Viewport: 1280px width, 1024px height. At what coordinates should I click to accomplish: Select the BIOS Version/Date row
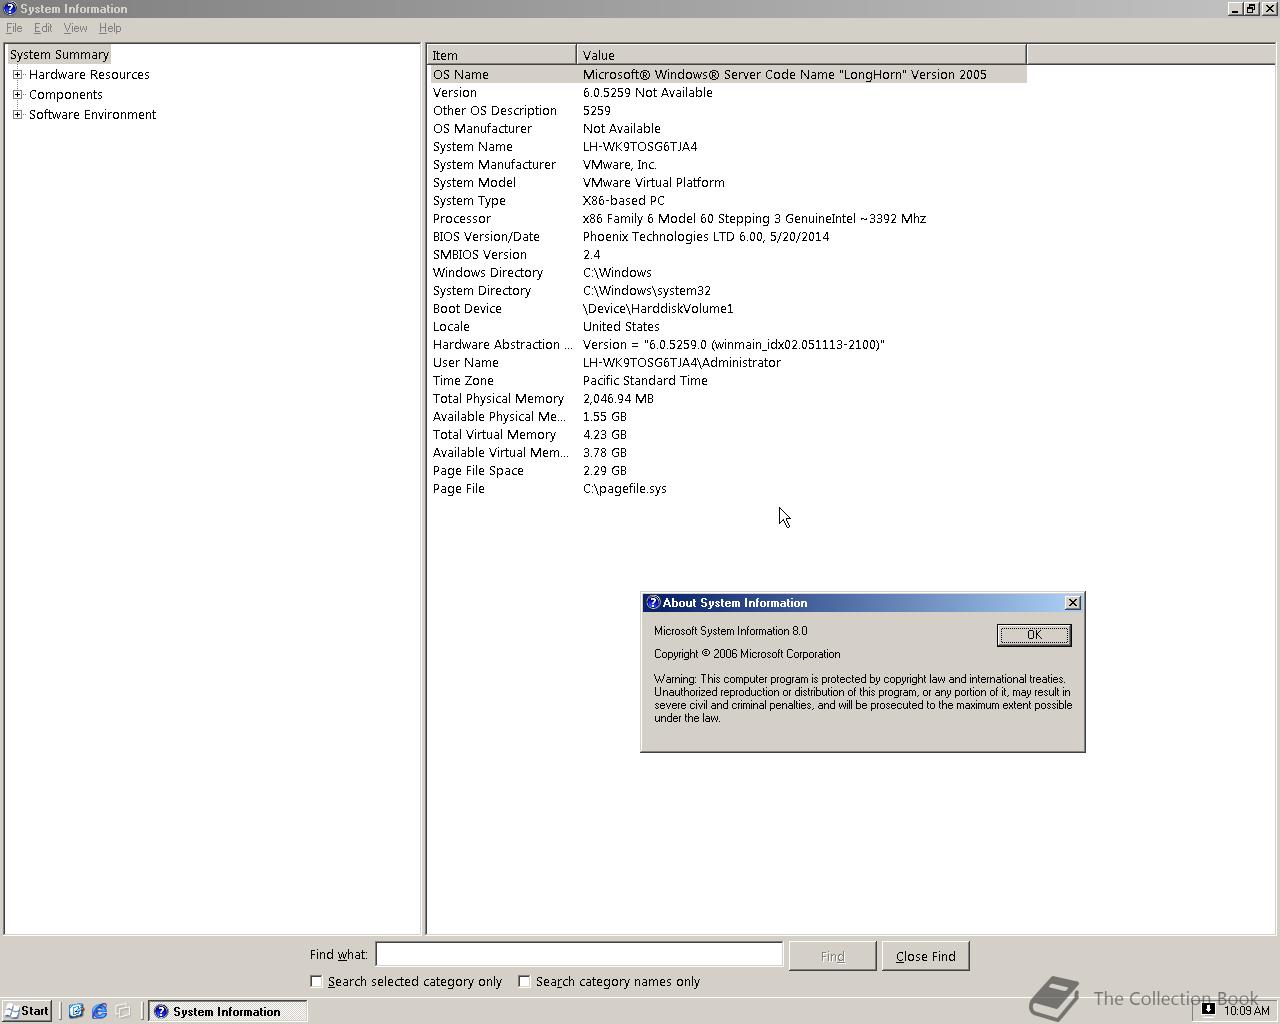728,236
